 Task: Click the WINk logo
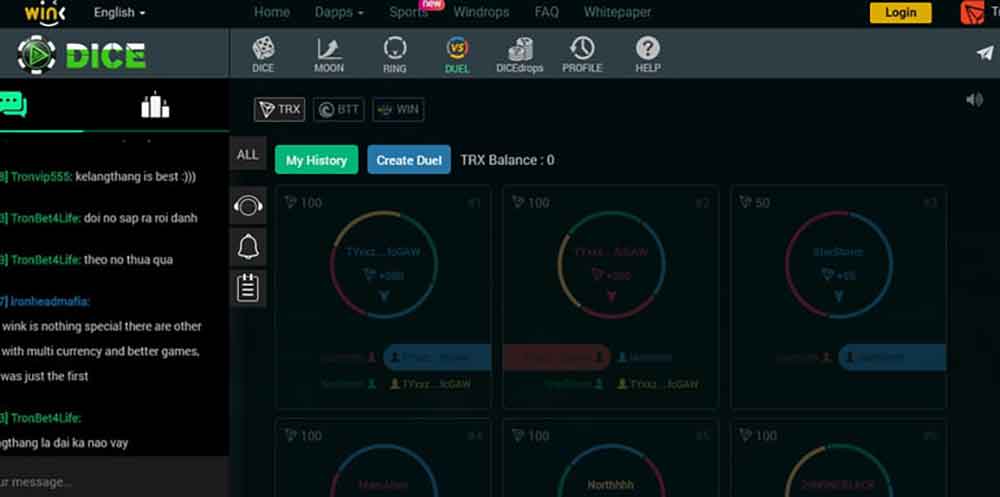tap(45, 13)
